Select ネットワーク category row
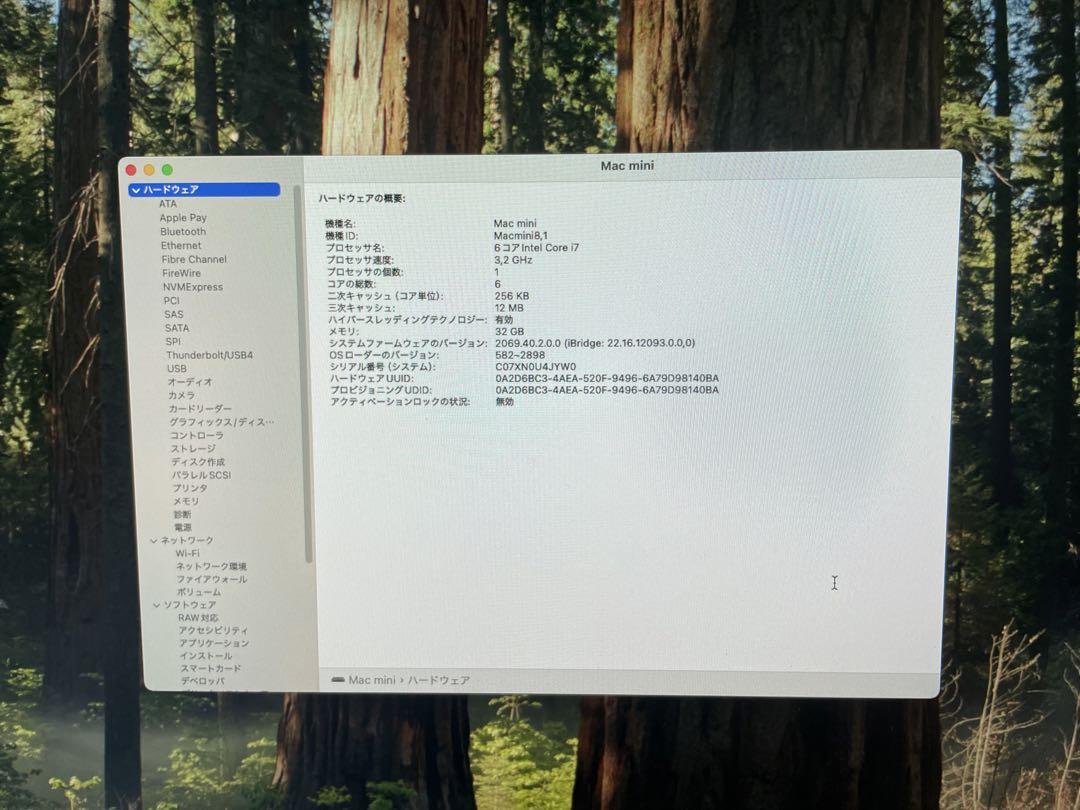Viewport: 1080px width, 810px height. click(x=187, y=541)
